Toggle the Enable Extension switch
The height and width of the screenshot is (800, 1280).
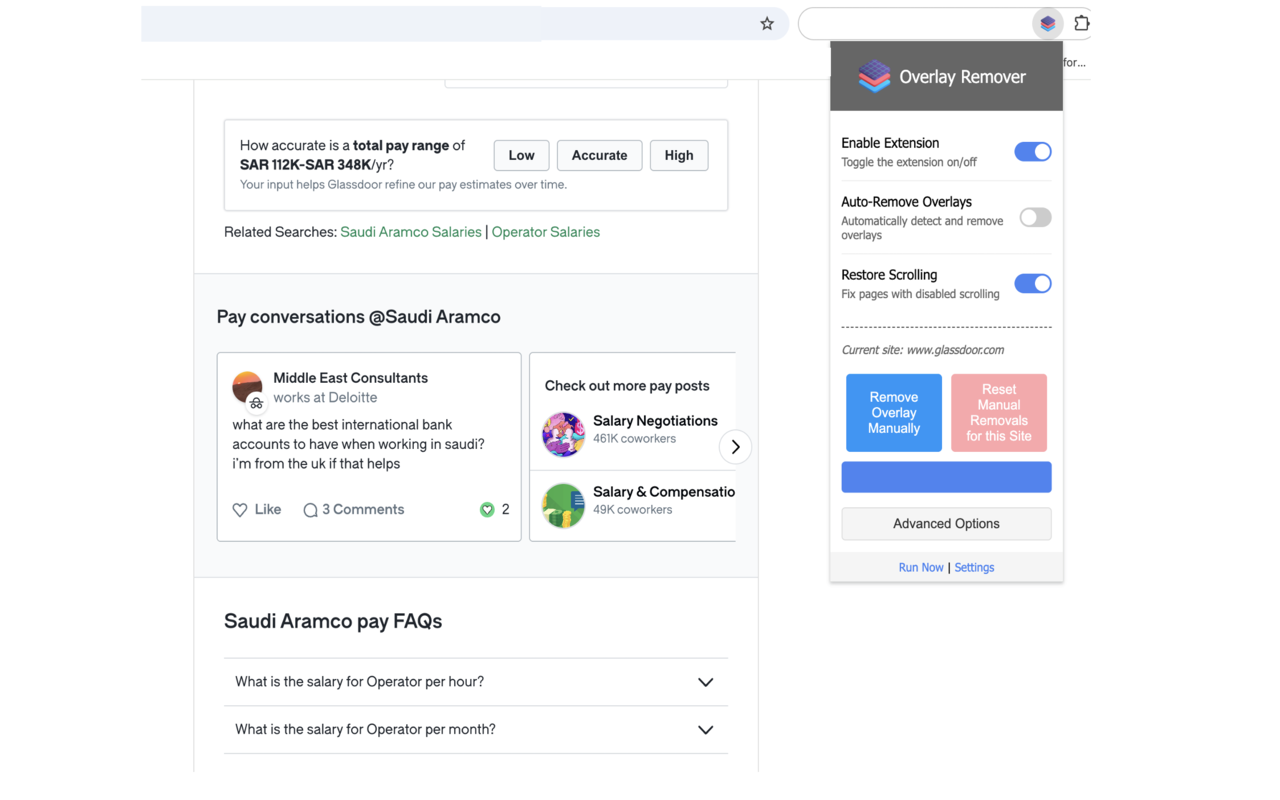click(x=1033, y=152)
